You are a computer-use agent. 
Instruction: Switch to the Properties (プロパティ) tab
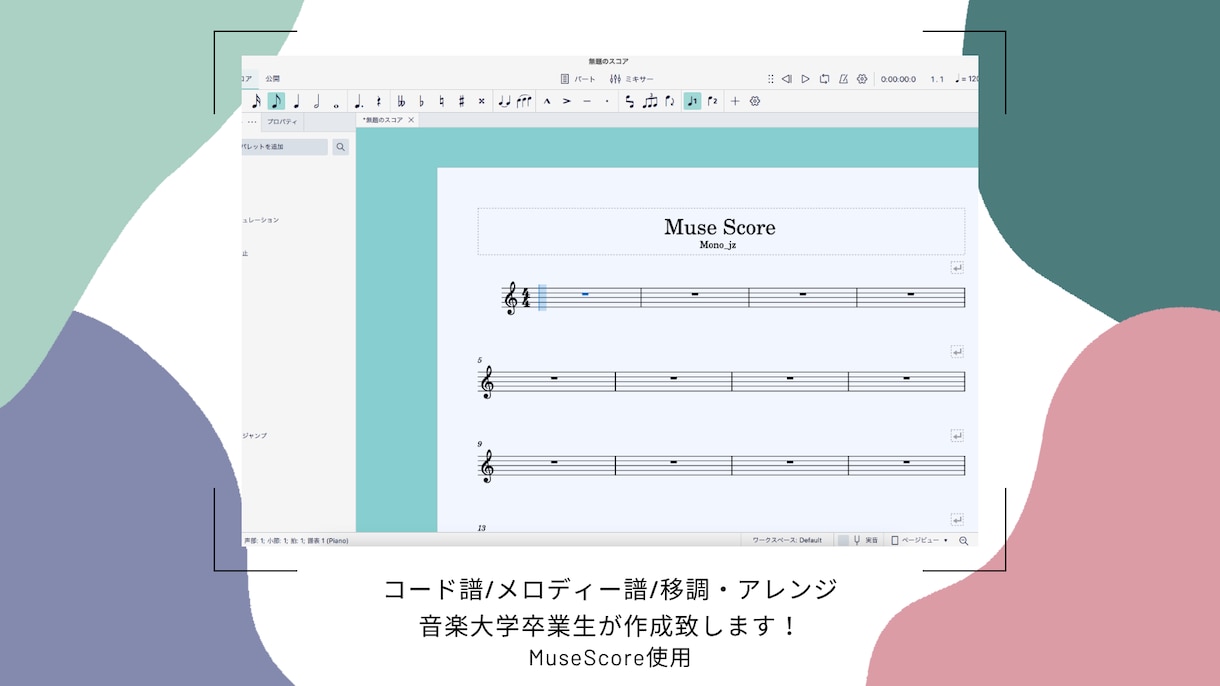(x=282, y=122)
